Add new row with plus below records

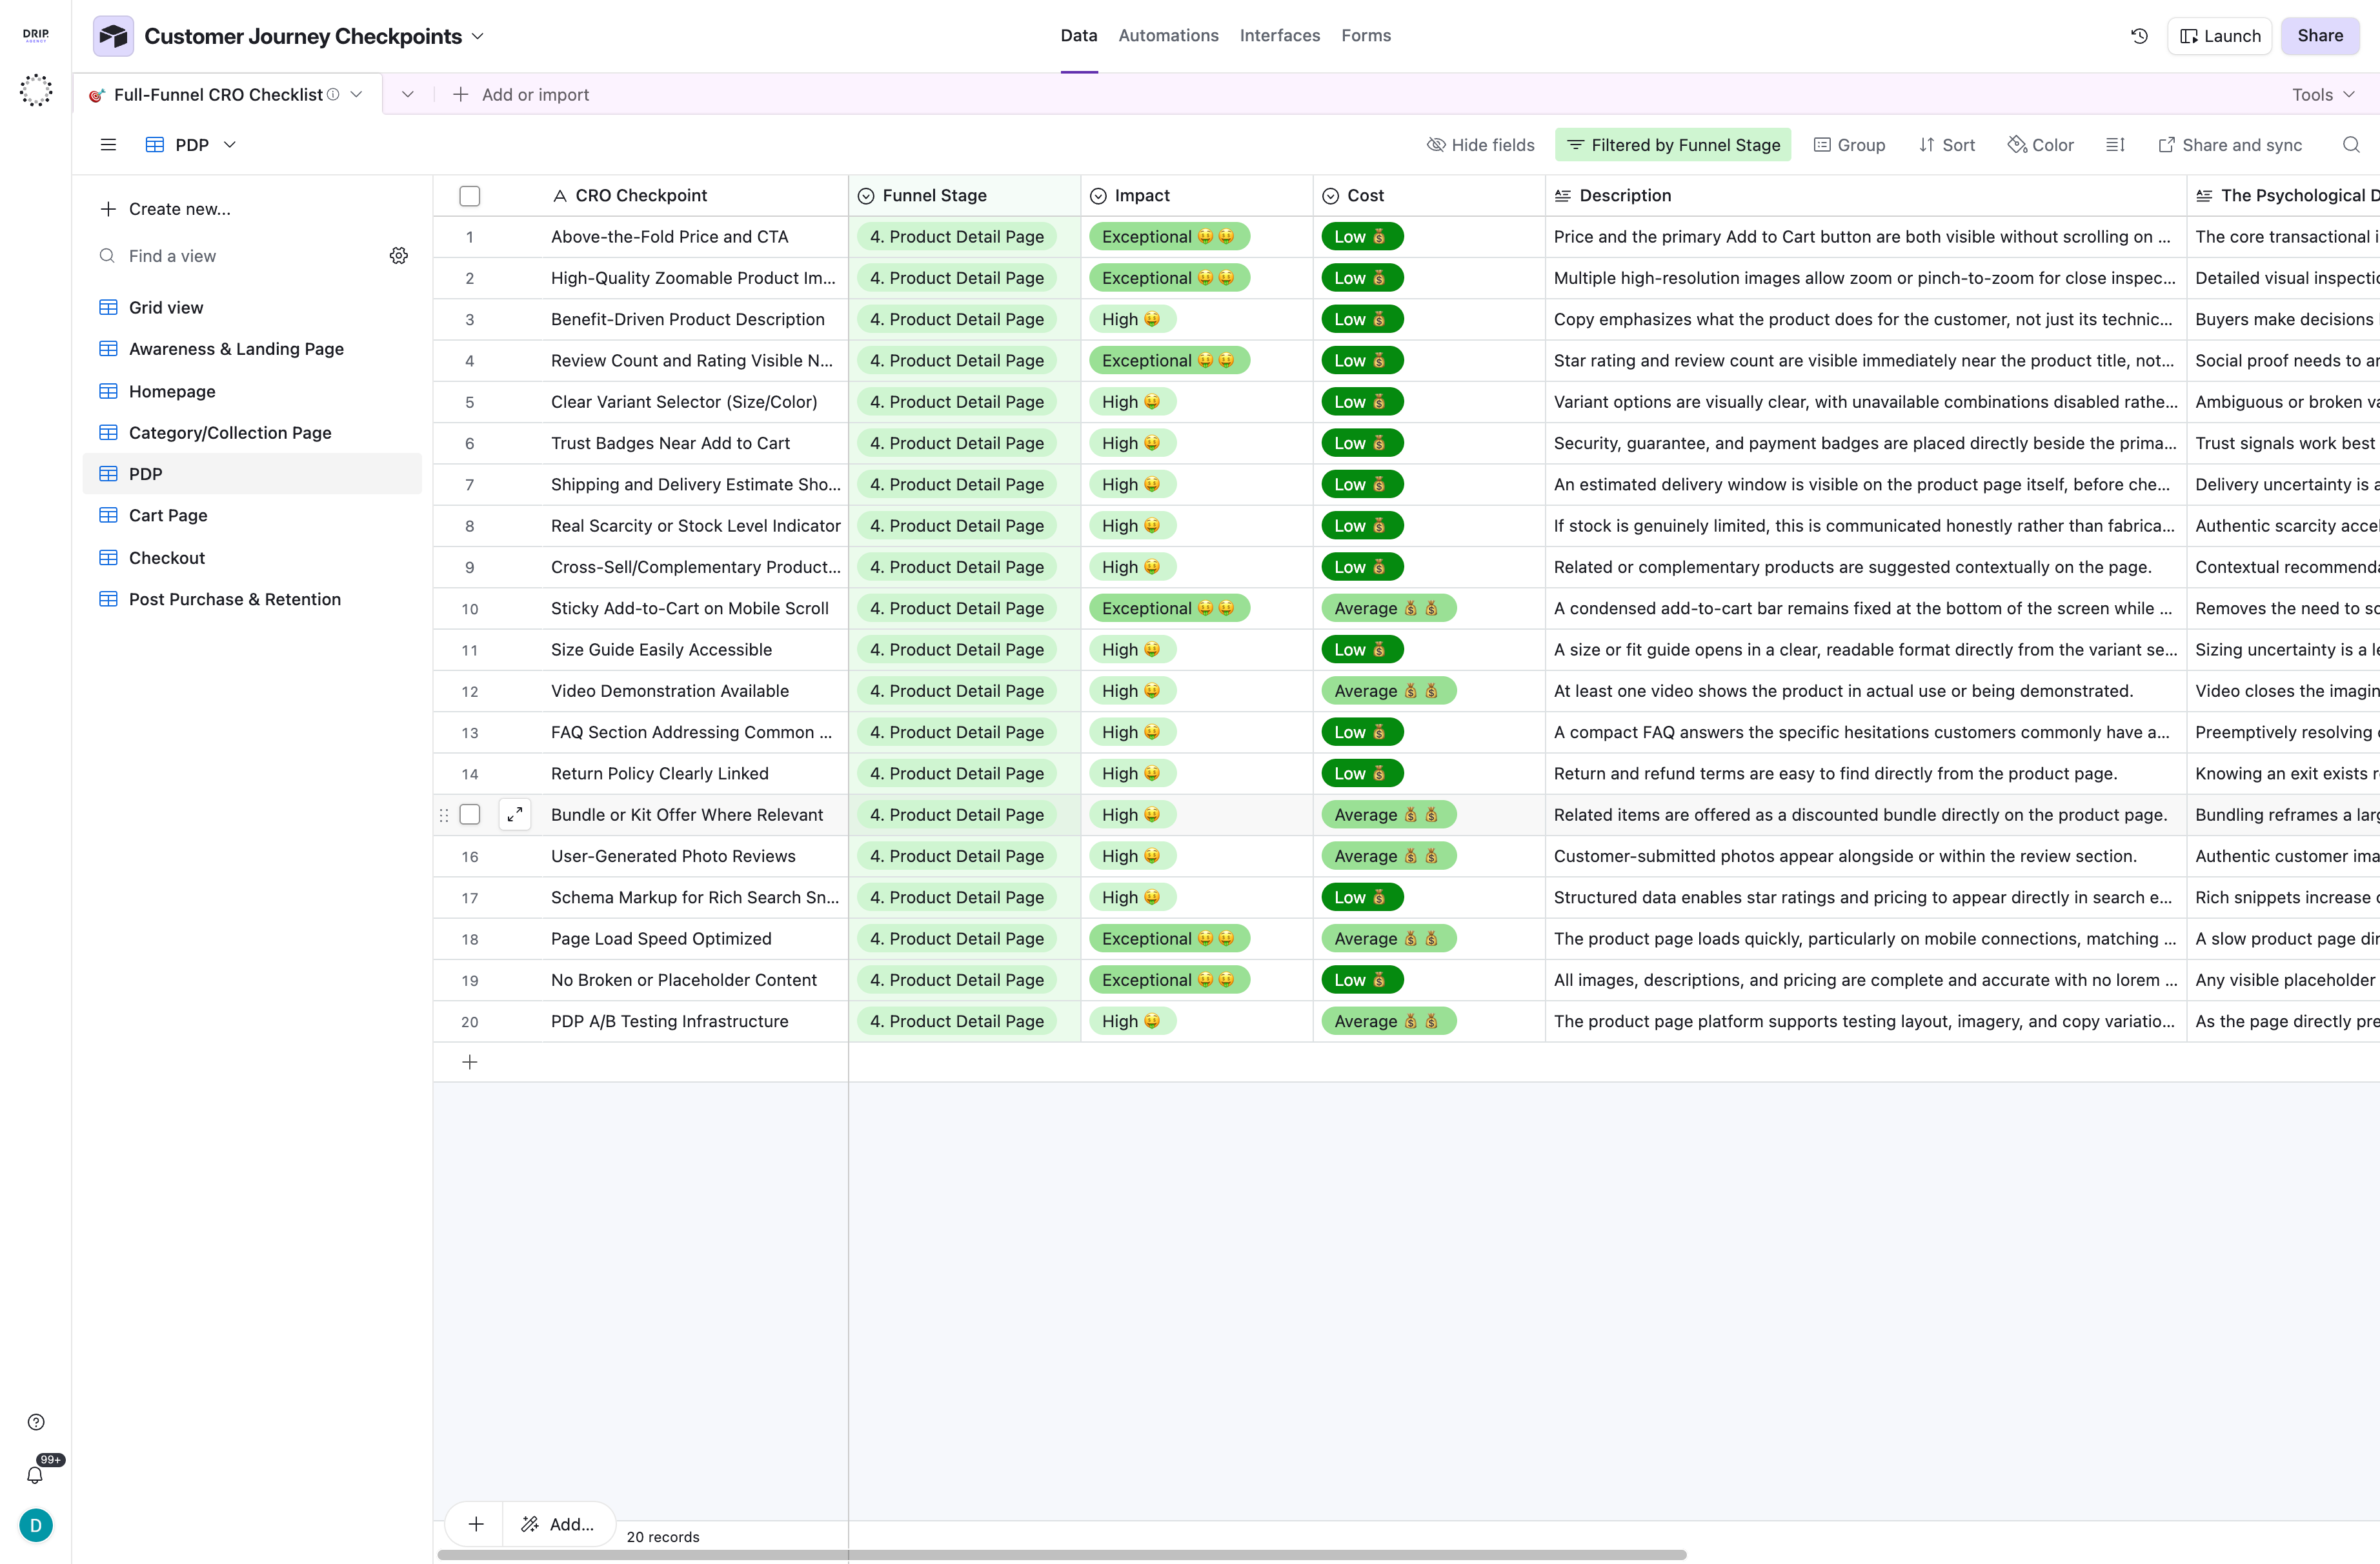(470, 1062)
